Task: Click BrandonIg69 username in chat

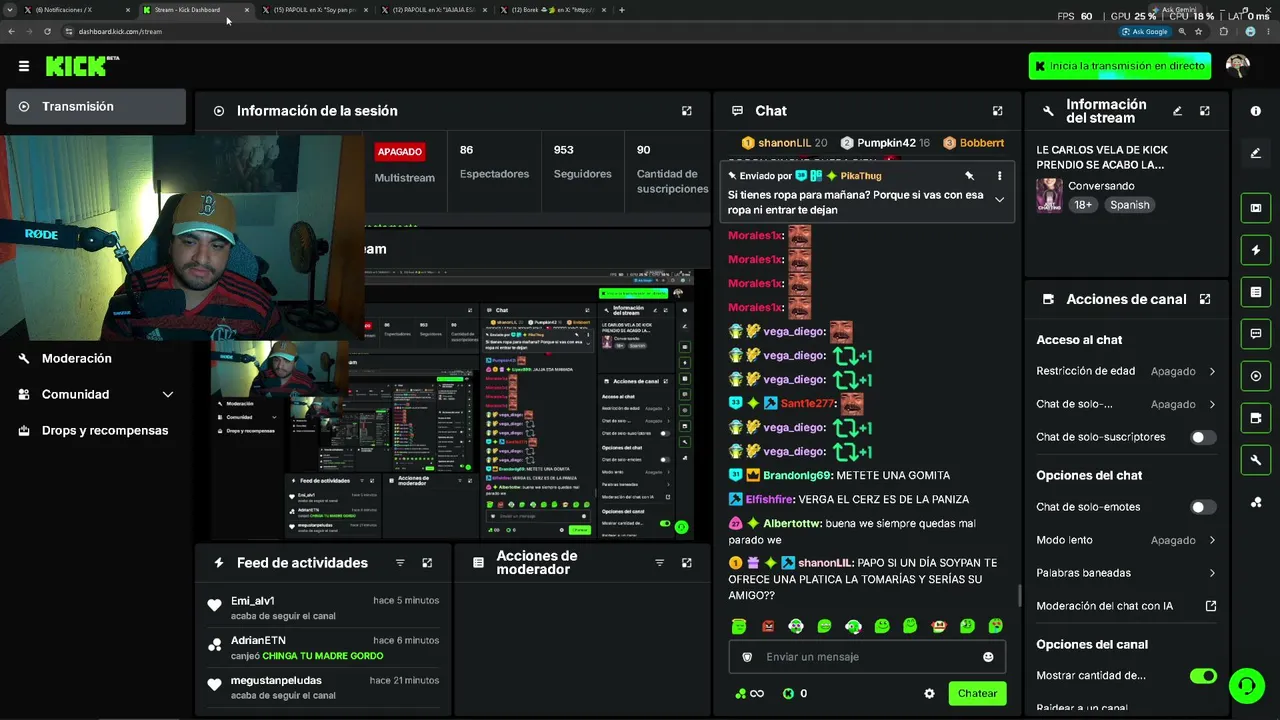Action: (x=797, y=475)
